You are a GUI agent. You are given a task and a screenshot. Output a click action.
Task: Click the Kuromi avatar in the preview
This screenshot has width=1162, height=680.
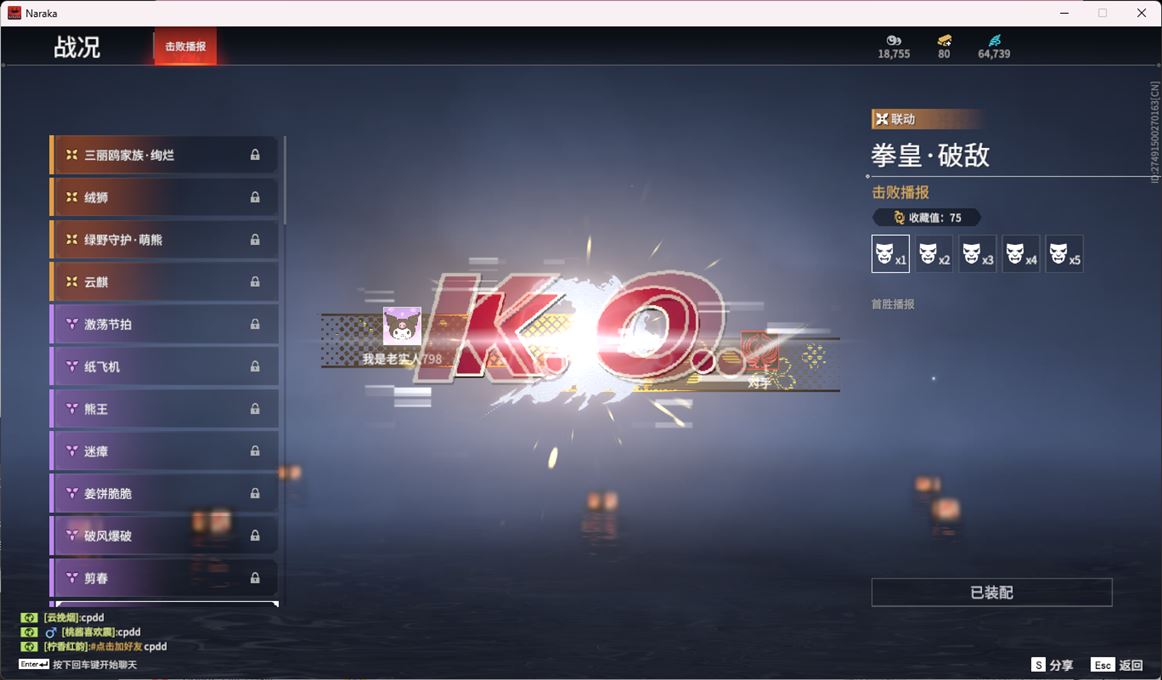pyautogui.click(x=402, y=327)
